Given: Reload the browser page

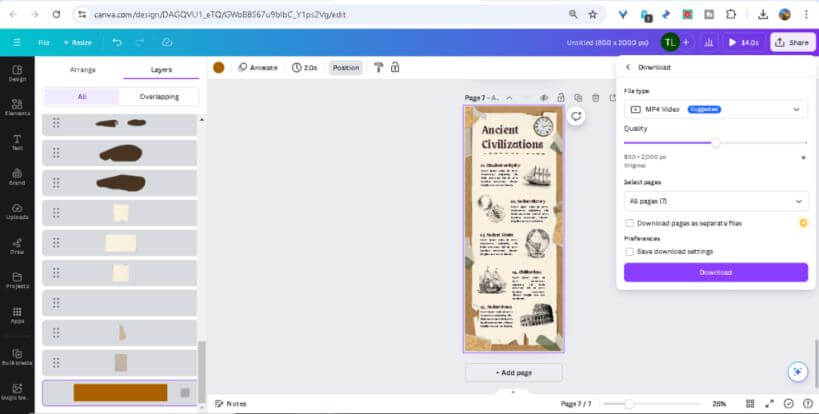Looking at the screenshot, I should 56,15.
